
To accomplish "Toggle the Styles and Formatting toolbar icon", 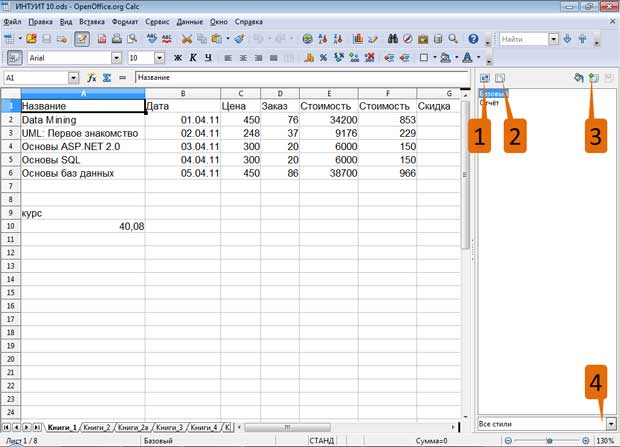I will pyautogui.click(x=15, y=58).
